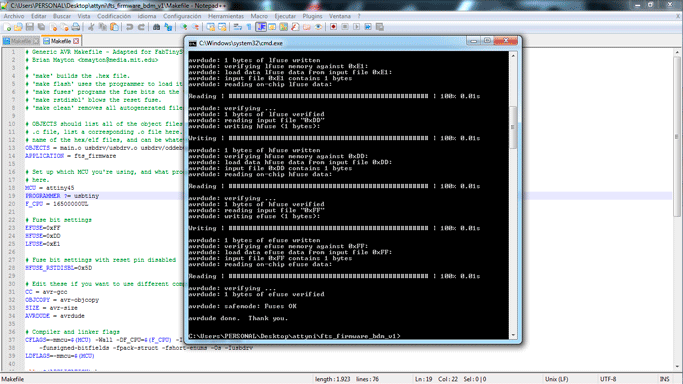Click the Stop macro recording icon

345,27
